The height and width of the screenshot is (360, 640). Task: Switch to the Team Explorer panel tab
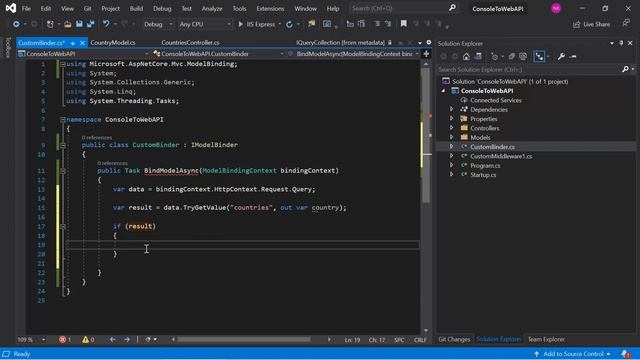click(x=546, y=339)
